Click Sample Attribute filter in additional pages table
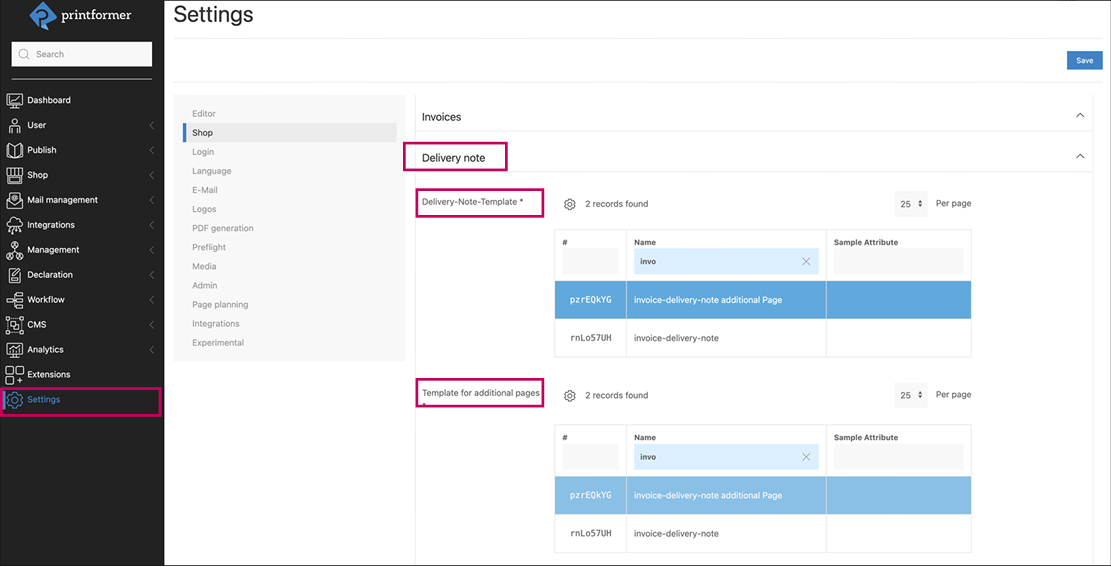Screen dimensions: 1111x567 pos(898,457)
